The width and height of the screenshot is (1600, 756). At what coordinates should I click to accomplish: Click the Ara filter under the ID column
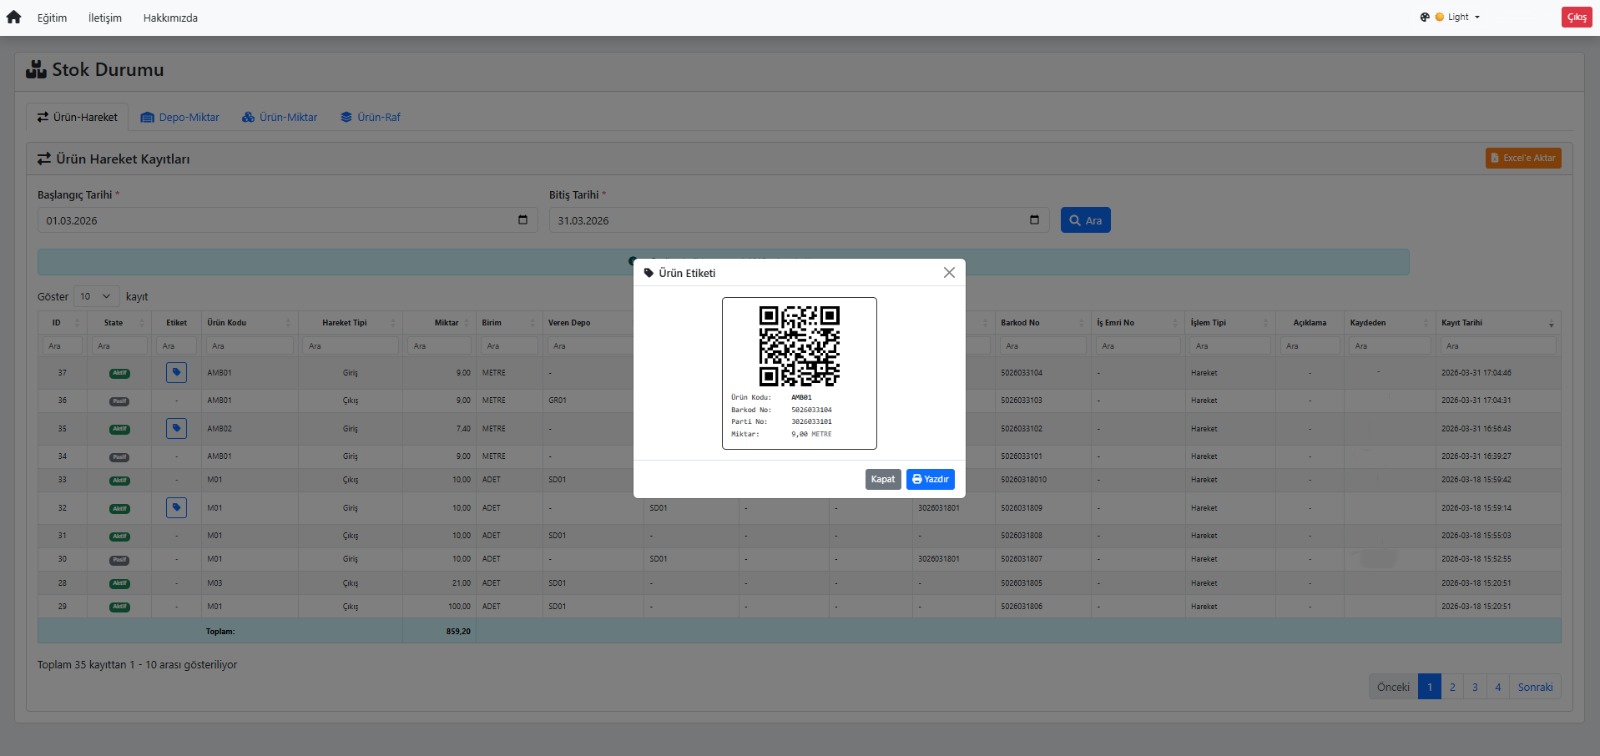[62, 346]
